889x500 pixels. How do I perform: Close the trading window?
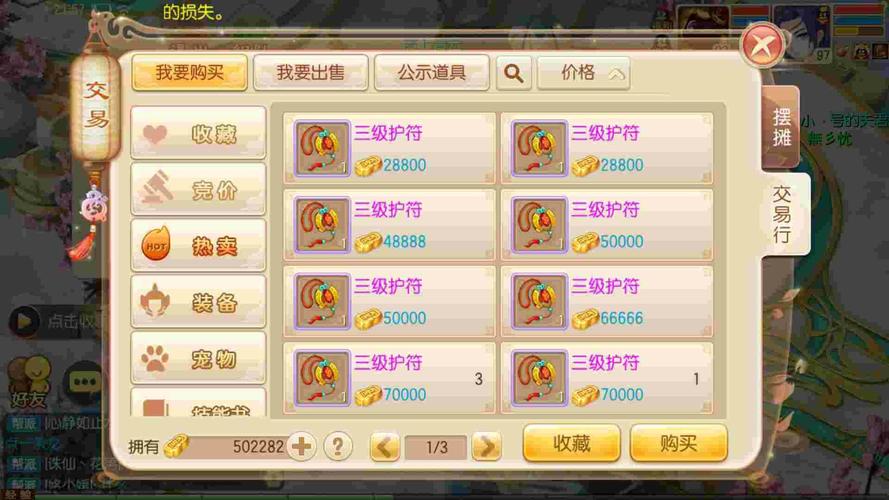click(763, 45)
